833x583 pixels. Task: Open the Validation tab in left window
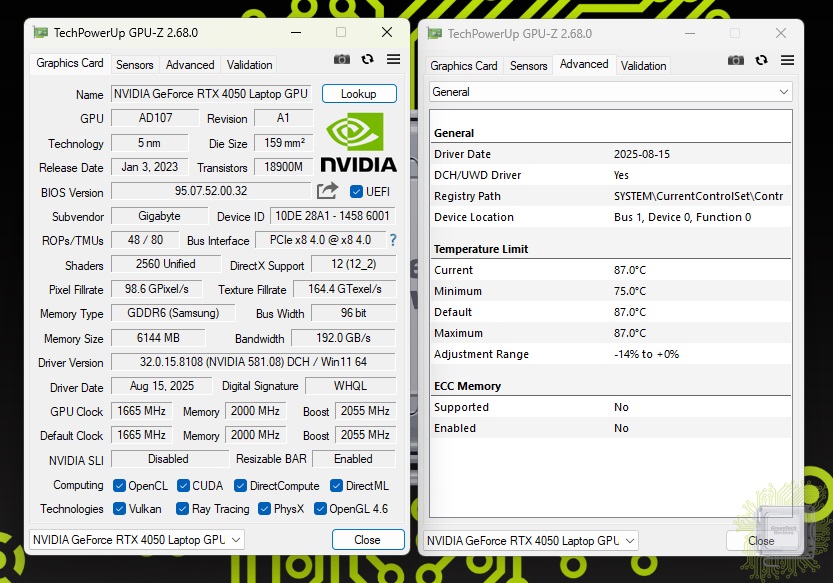[x=249, y=65]
